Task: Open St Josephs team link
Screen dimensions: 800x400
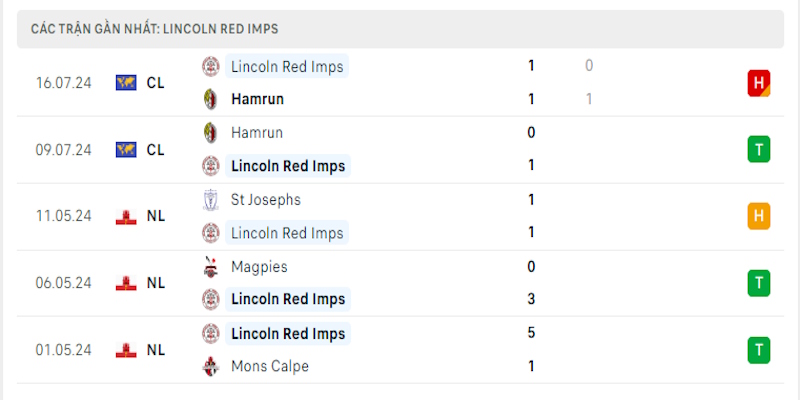Action: point(265,200)
